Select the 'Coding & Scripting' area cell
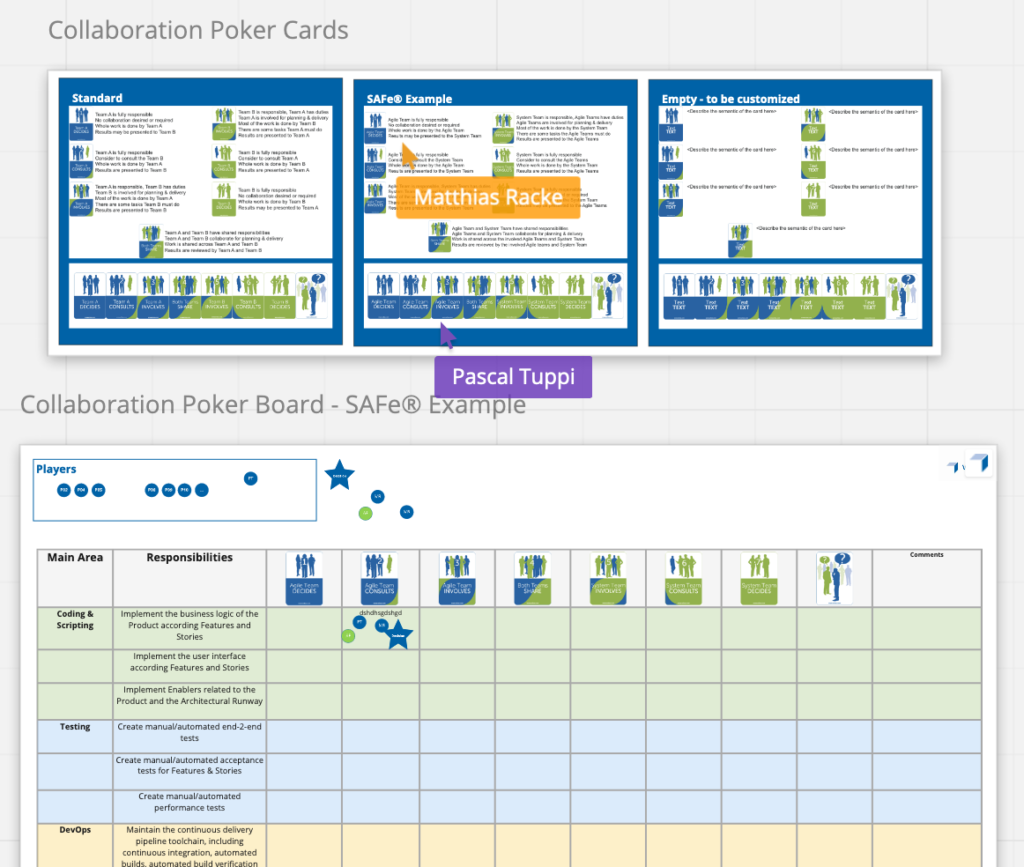The height and width of the screenshot is (867, 1024). click(x=75, y=628)
